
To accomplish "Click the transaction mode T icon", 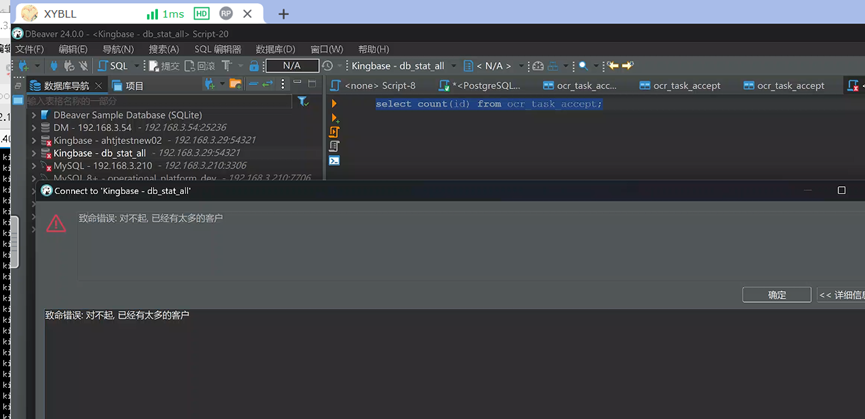I will [226, 66].
